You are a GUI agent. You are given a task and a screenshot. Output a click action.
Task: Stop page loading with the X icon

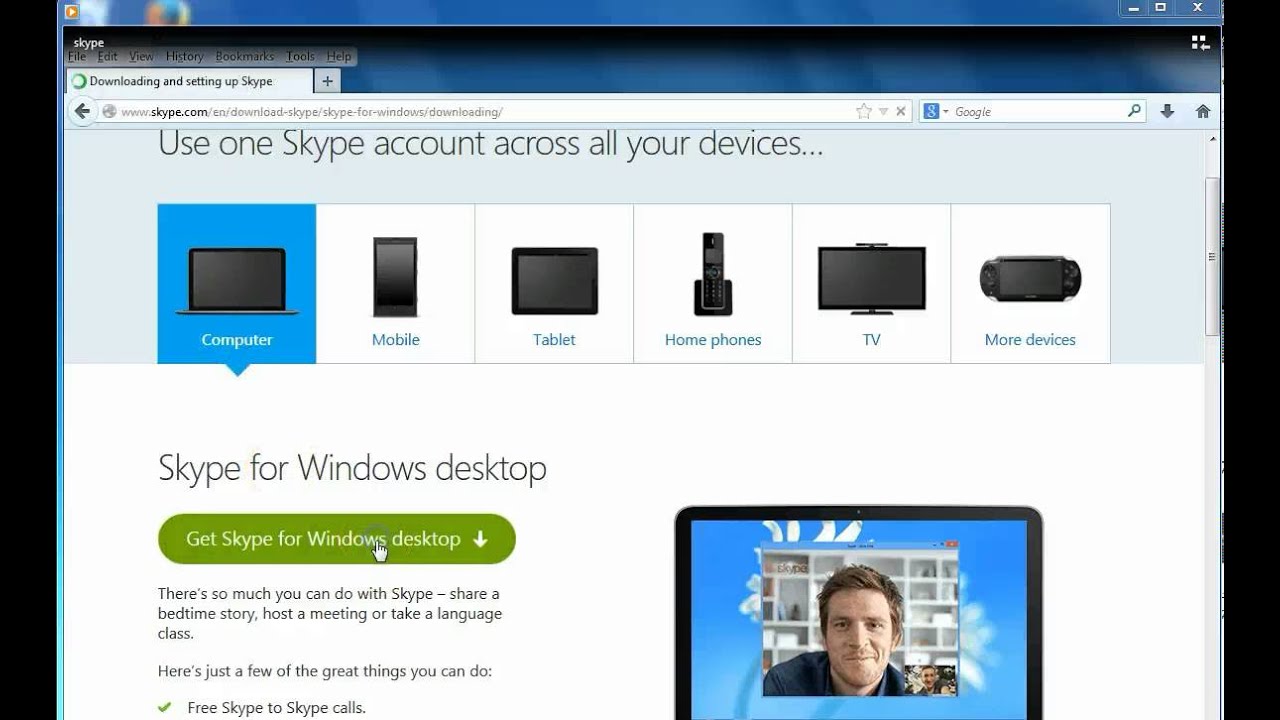point(900,112)
